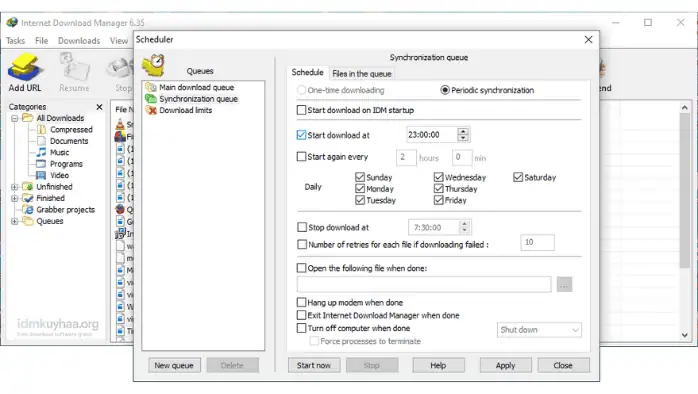
Task: Open the Downloads menu
Action: pos(79,41)
